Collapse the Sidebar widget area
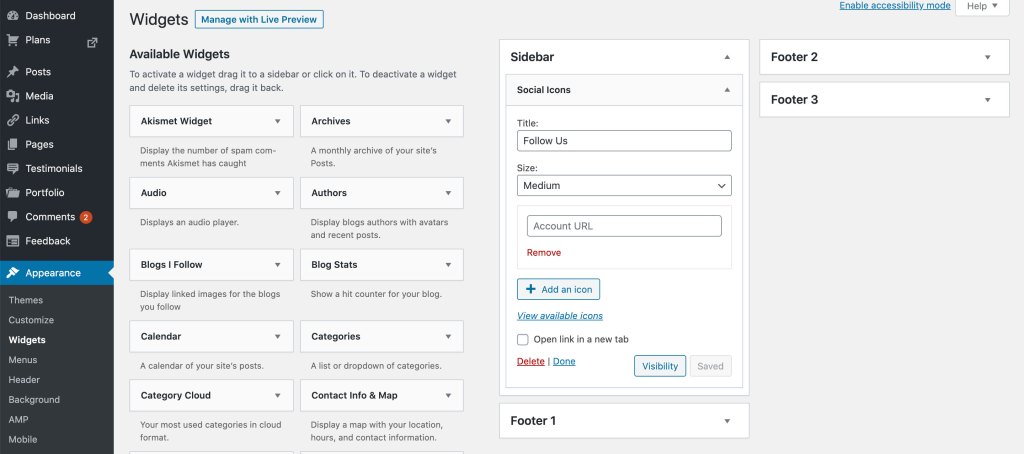 (727, 57)
